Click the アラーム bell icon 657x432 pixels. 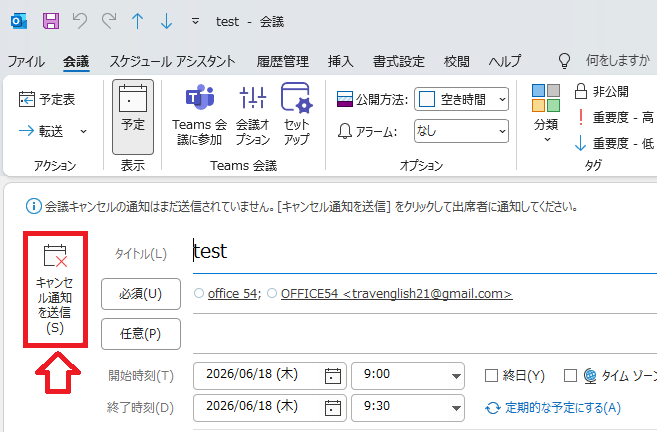coord(345,132)
